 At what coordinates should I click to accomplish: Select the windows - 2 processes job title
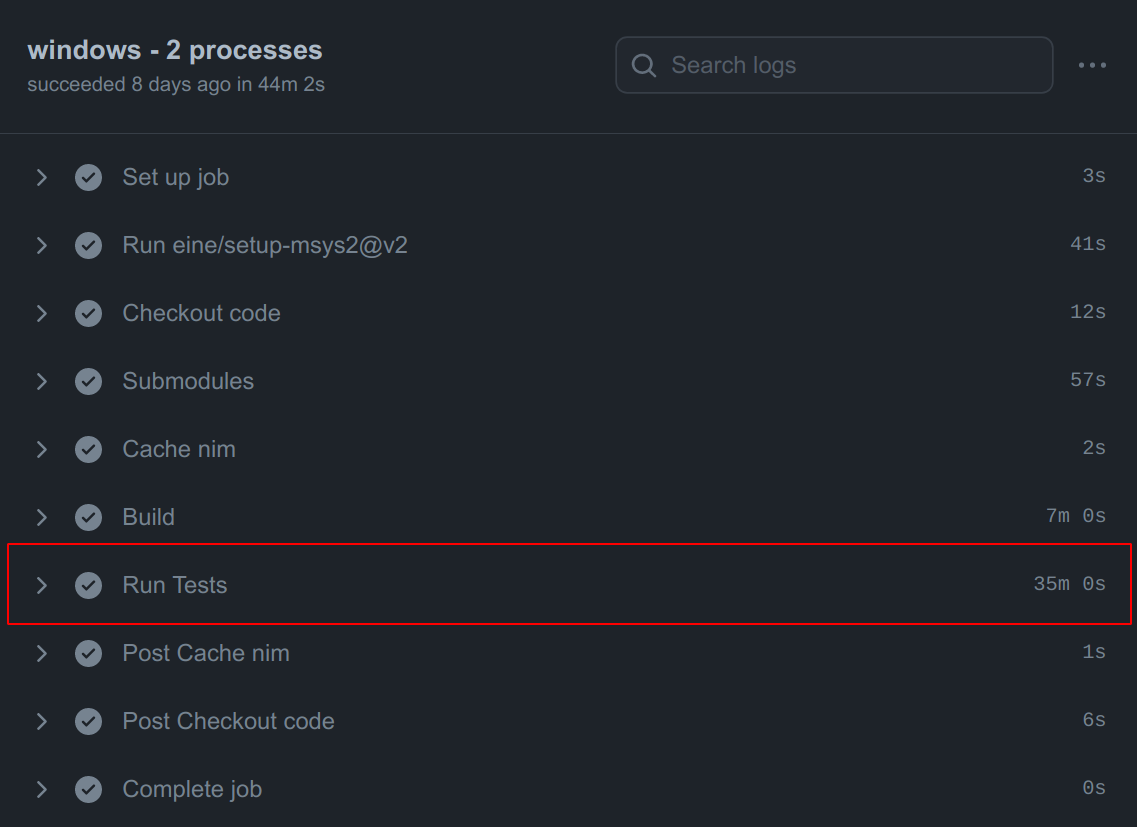tap(175, 49)
